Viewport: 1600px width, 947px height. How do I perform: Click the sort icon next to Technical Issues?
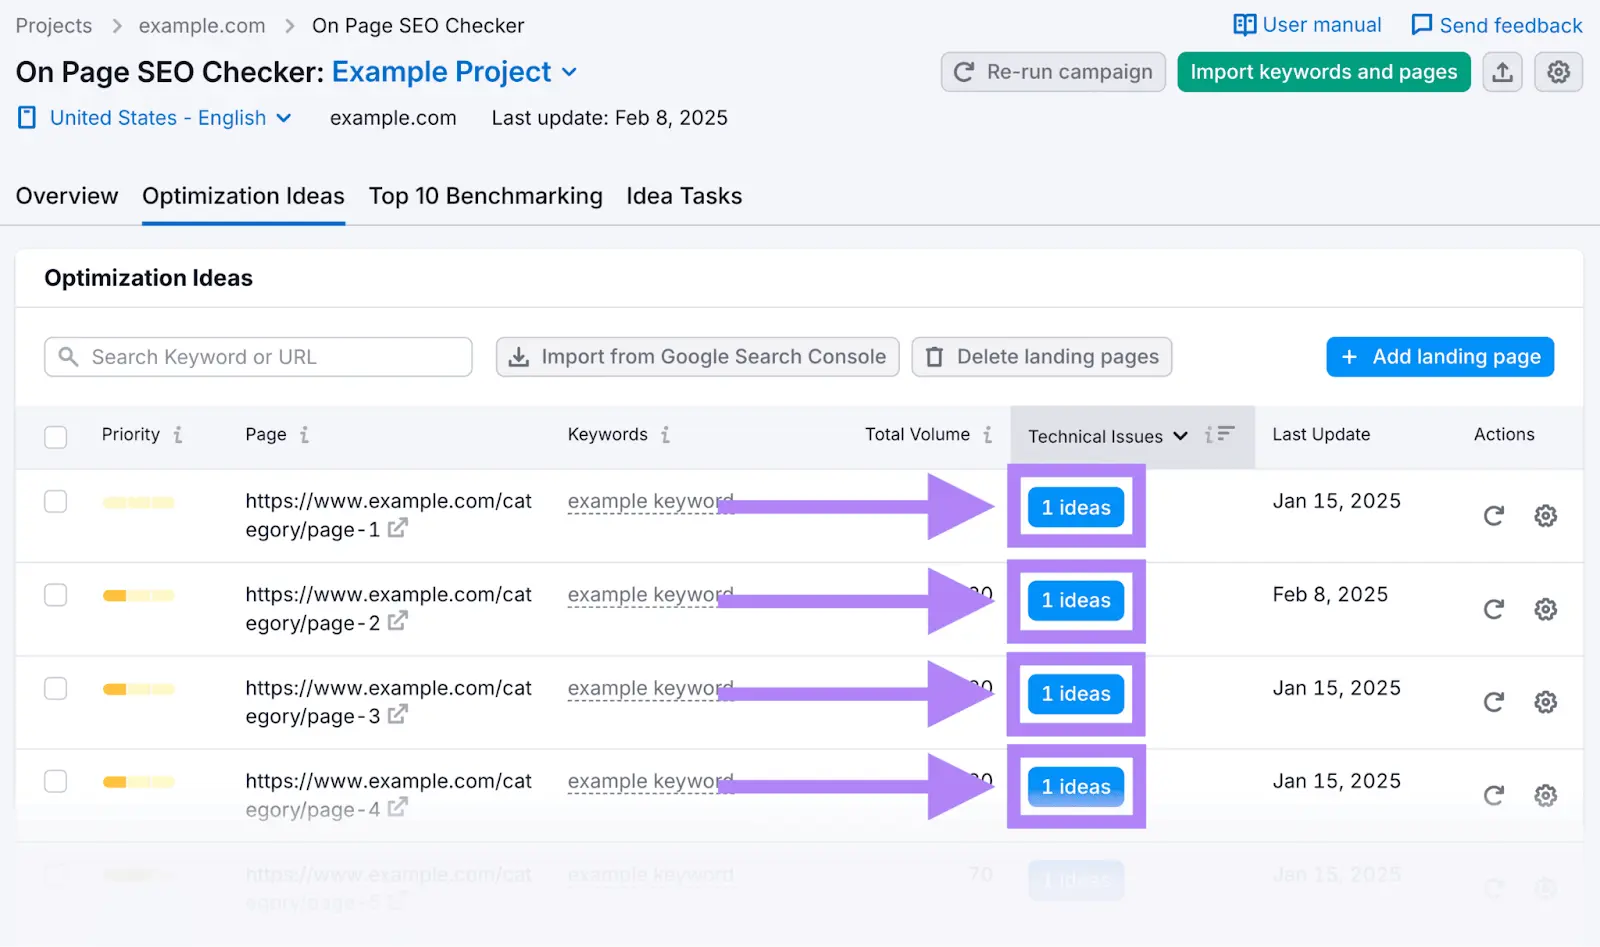1221,436
